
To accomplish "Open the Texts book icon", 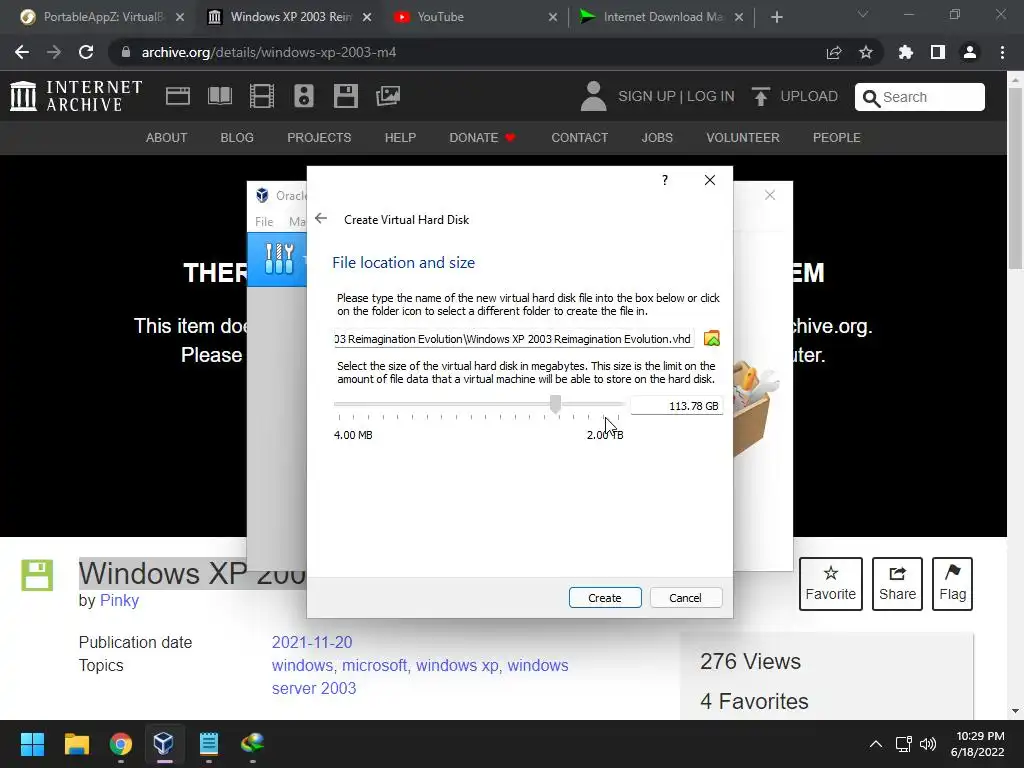I will click(220, 96).
